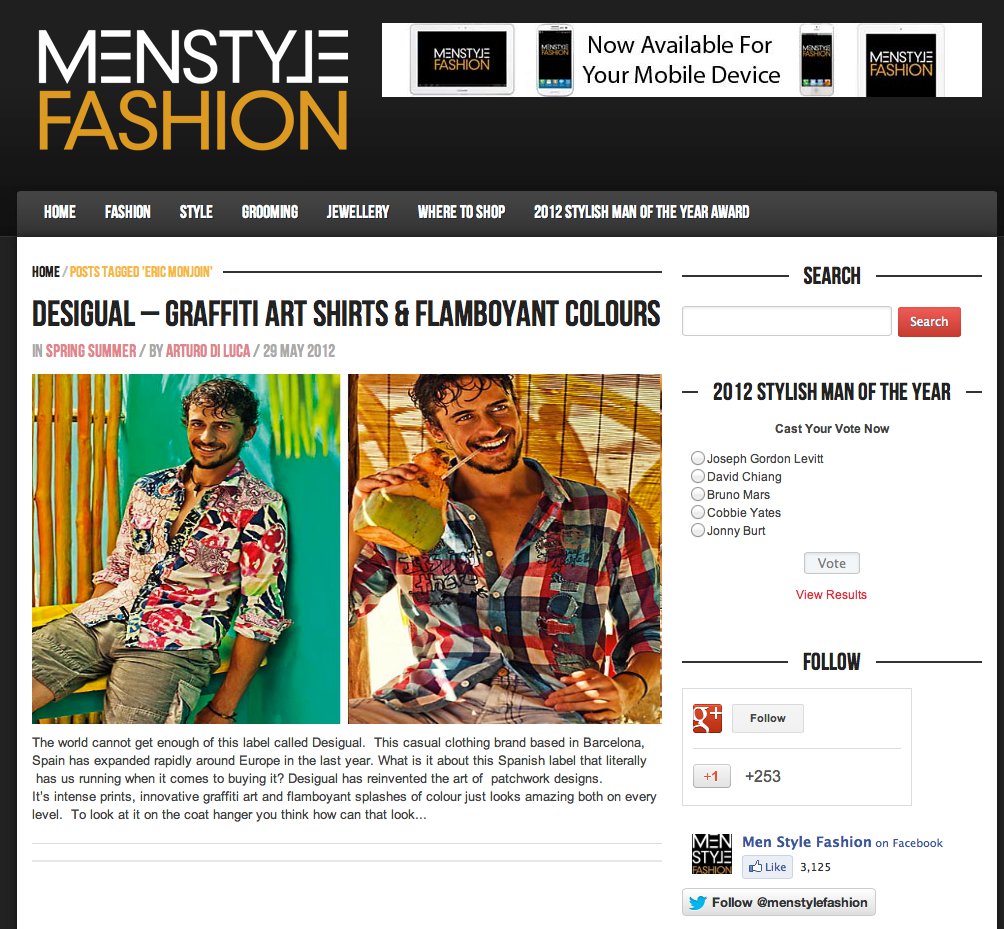The image size is (1004, 929).
Task: Open the Fashion menu in navigation bar
Action: (127, 212)
